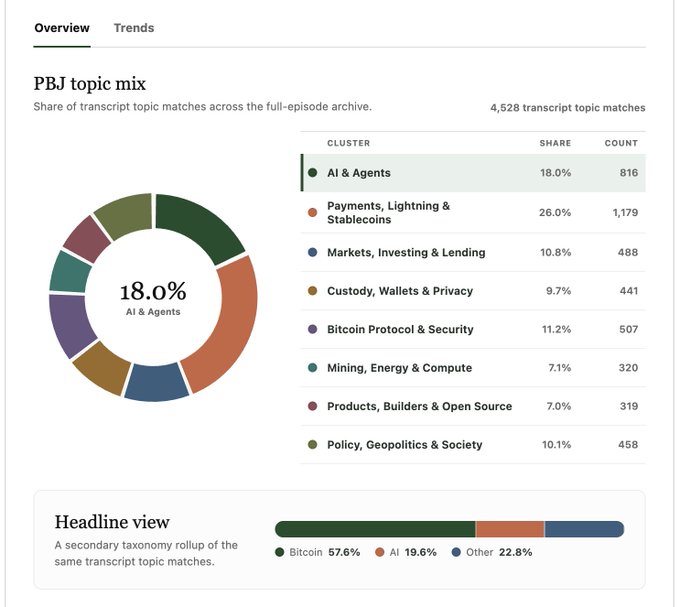Click the 441 count value

click(x=629, y=291)
